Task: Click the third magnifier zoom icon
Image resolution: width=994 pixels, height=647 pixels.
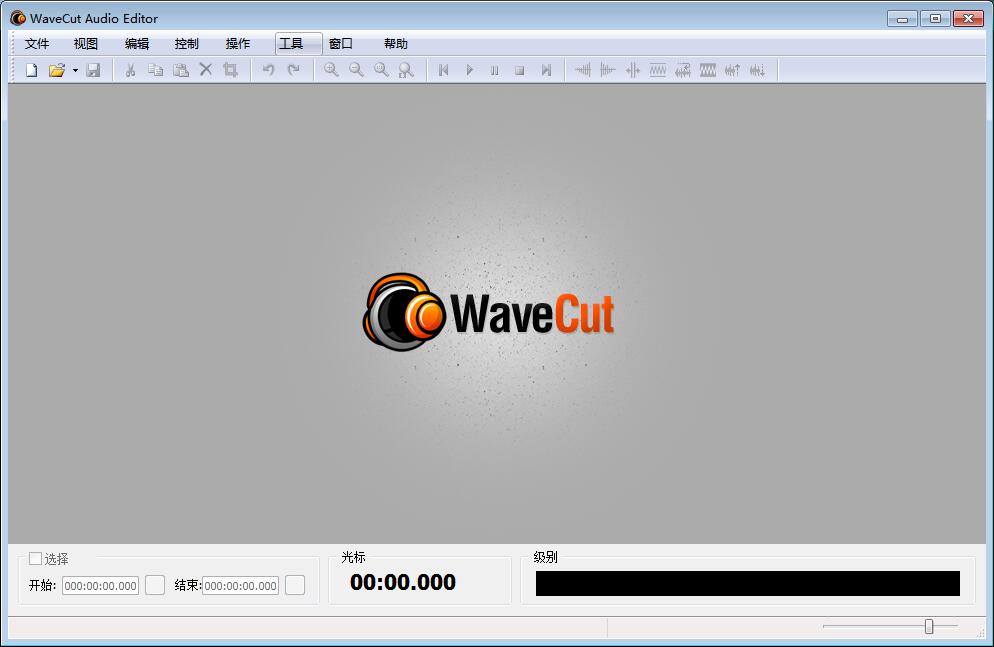Action: pos(381,70)
